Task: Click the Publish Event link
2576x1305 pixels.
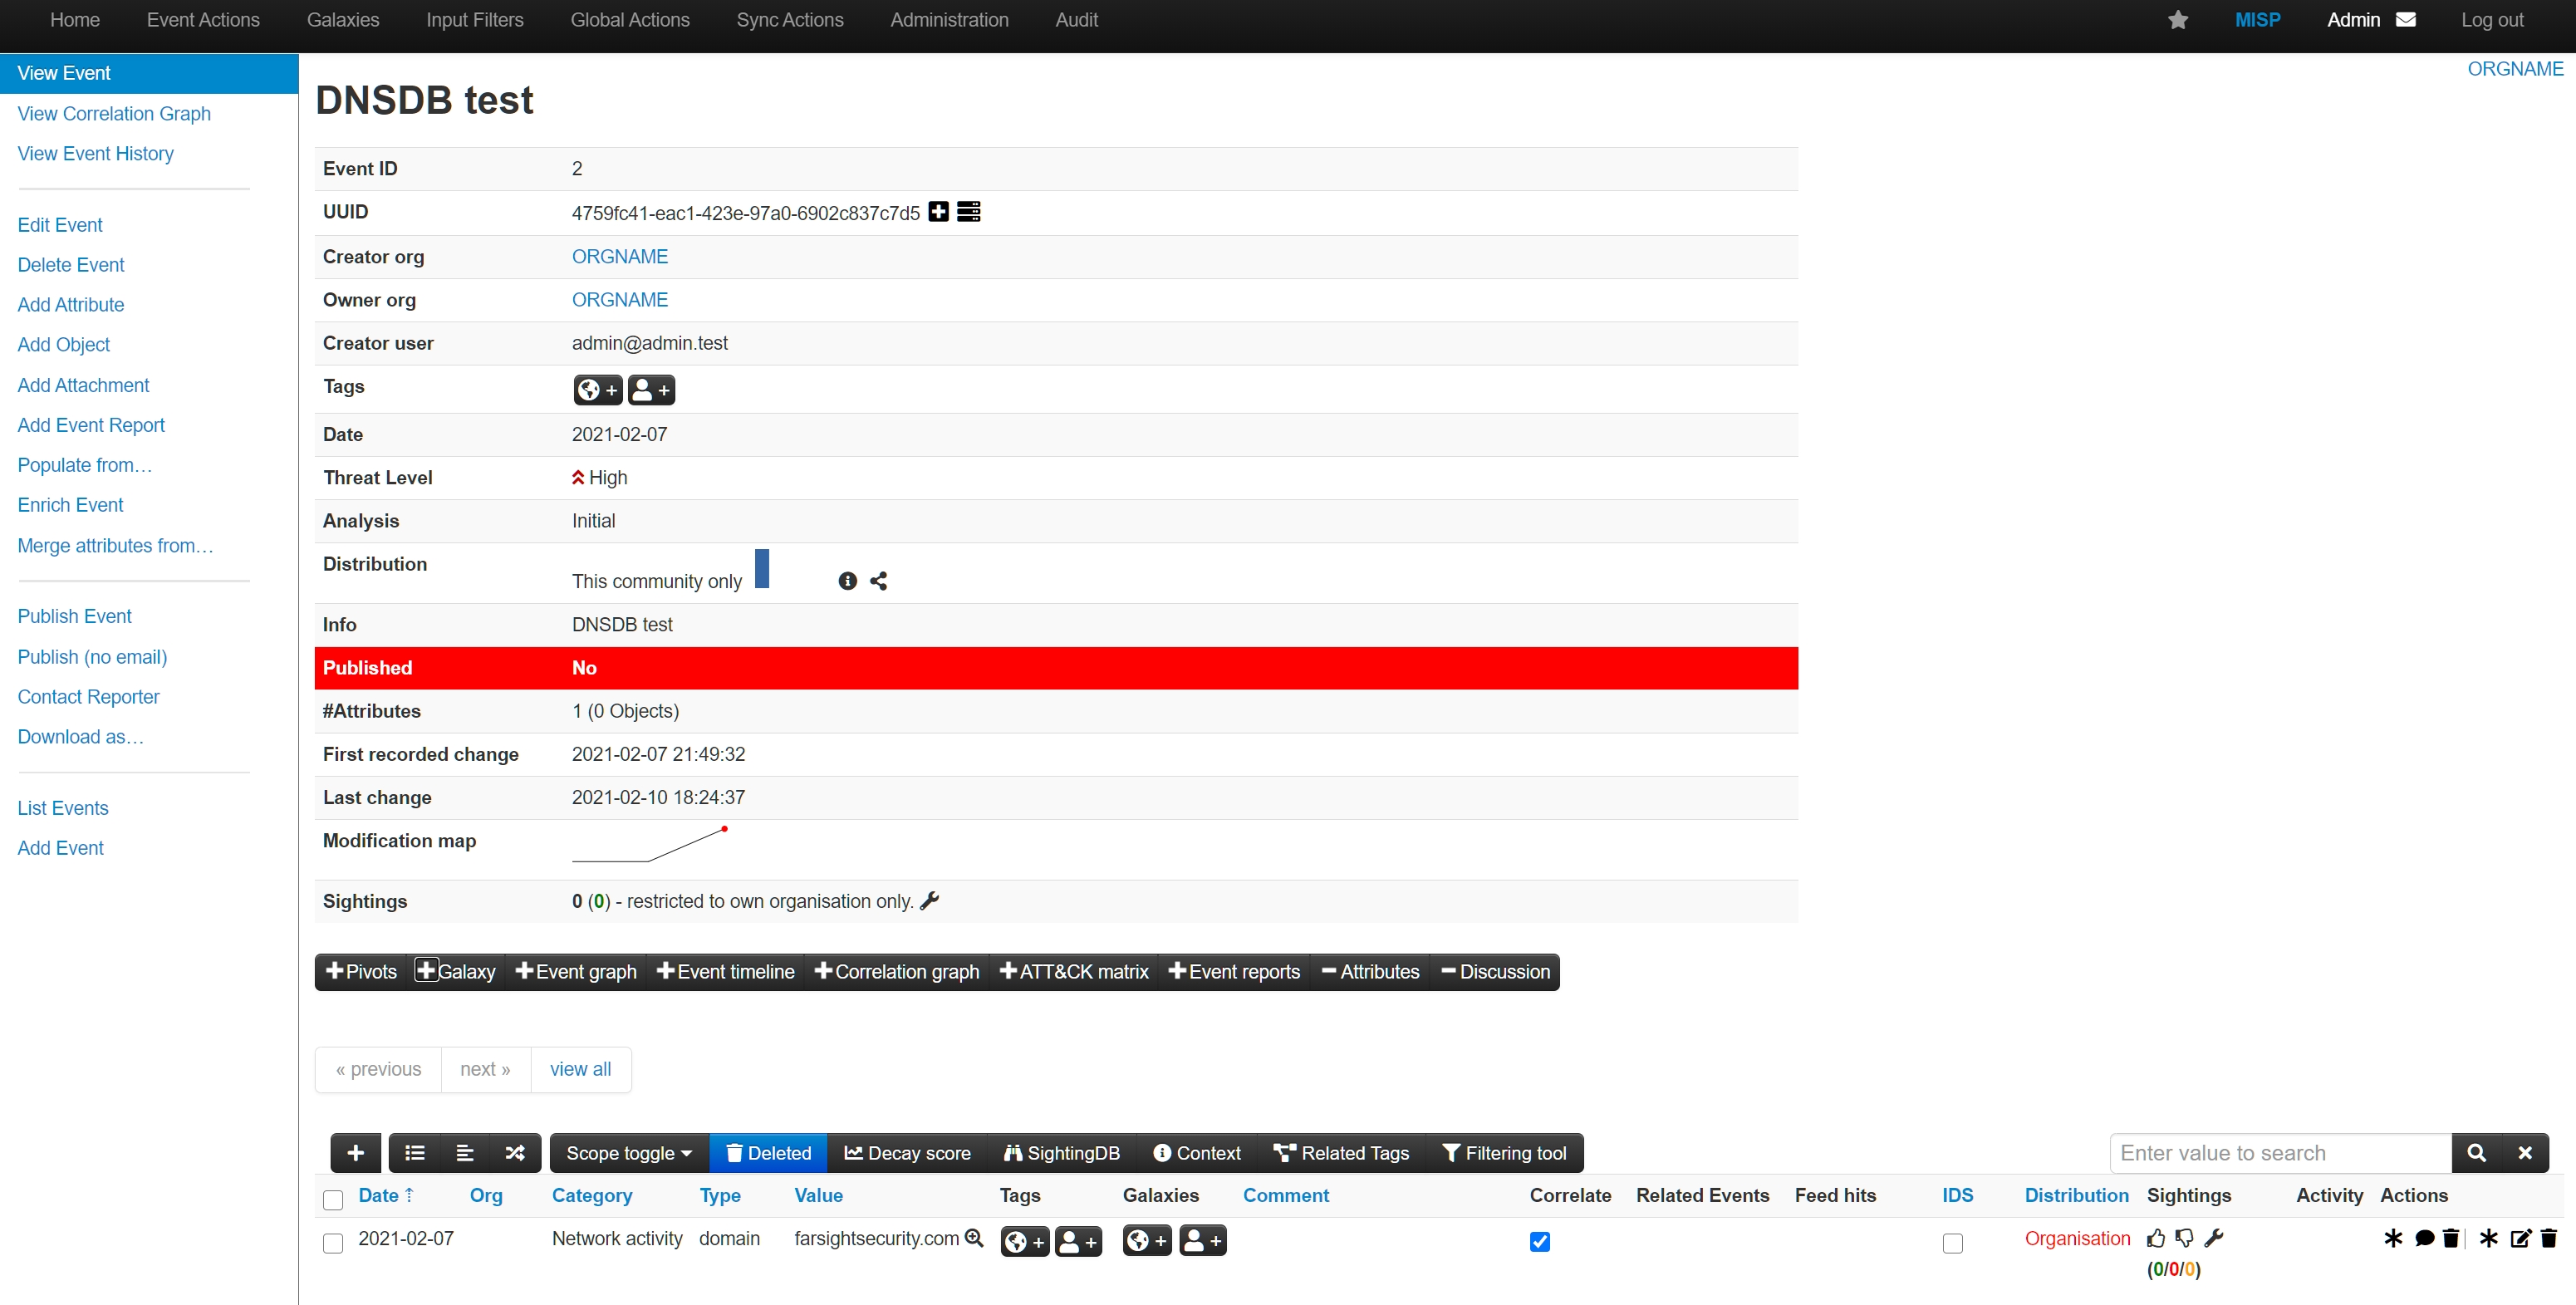Action: [74, 616]
